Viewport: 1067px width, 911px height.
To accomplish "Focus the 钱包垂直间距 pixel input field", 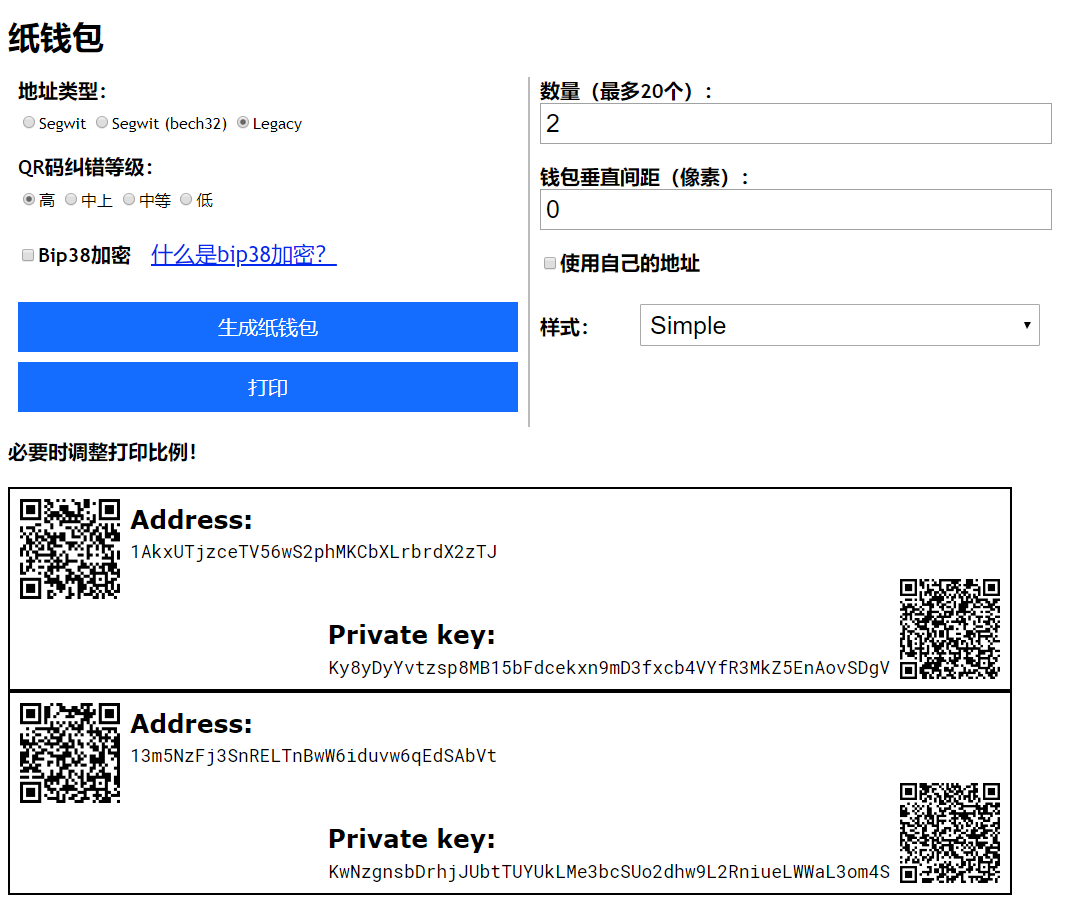I will pyautogui.click(x=795, y=210).
